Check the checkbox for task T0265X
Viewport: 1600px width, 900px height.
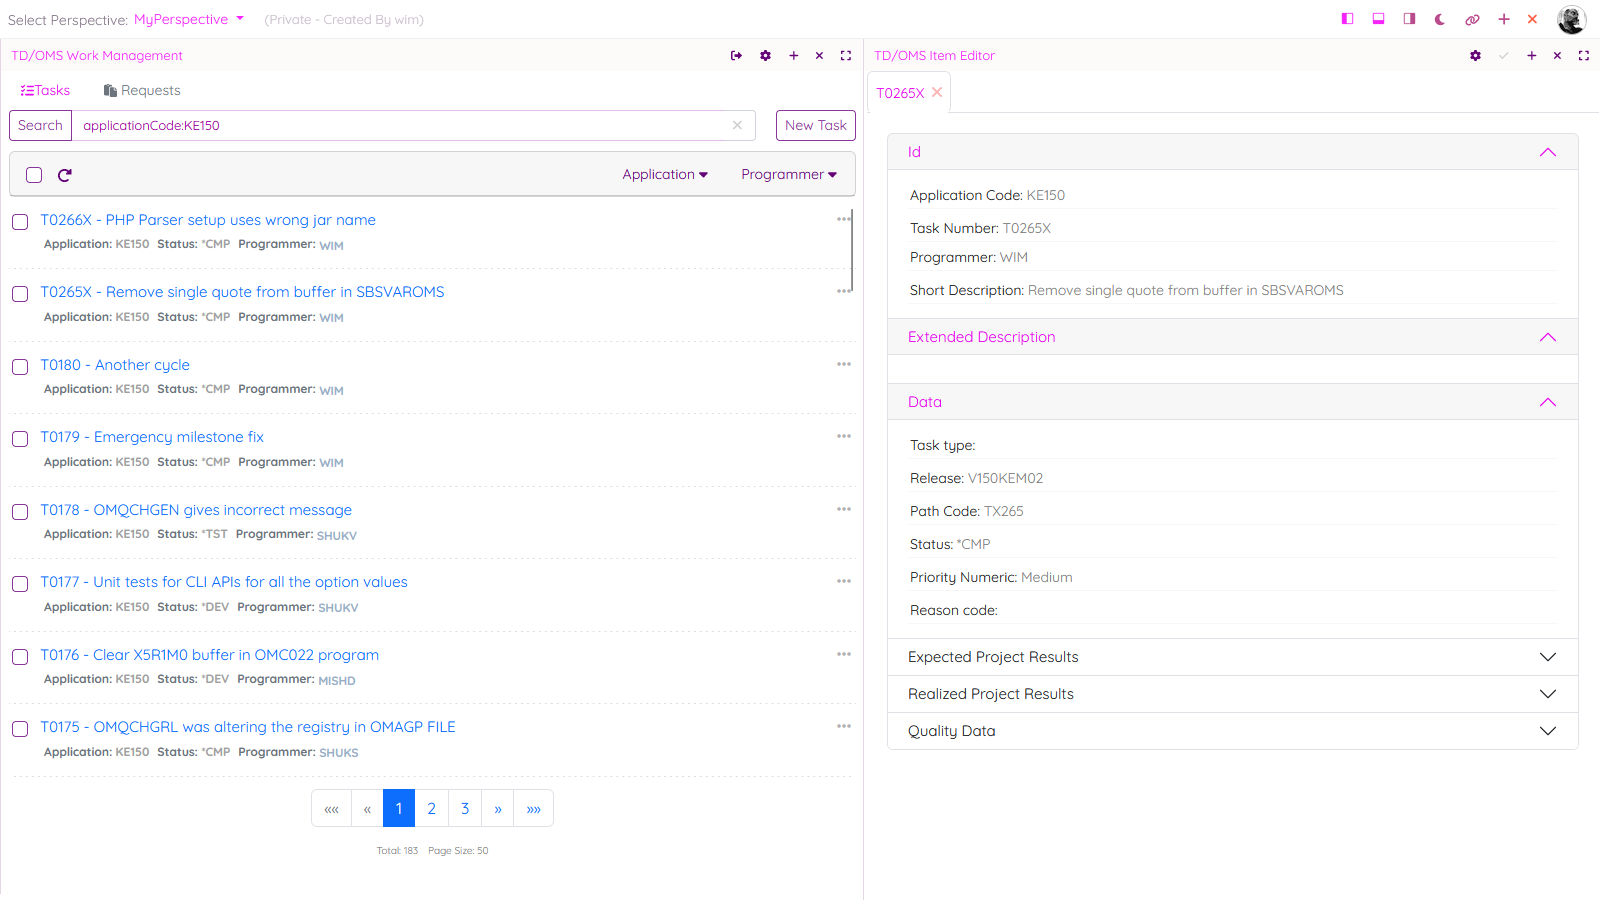click(19, 294)
